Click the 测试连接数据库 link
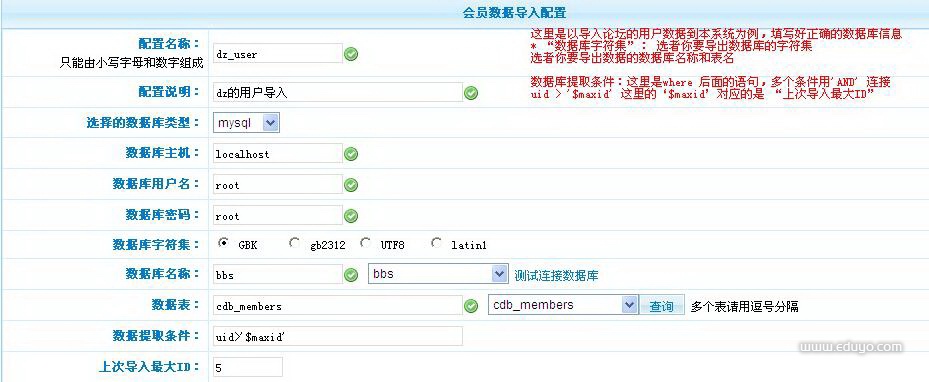 [556, 275]
